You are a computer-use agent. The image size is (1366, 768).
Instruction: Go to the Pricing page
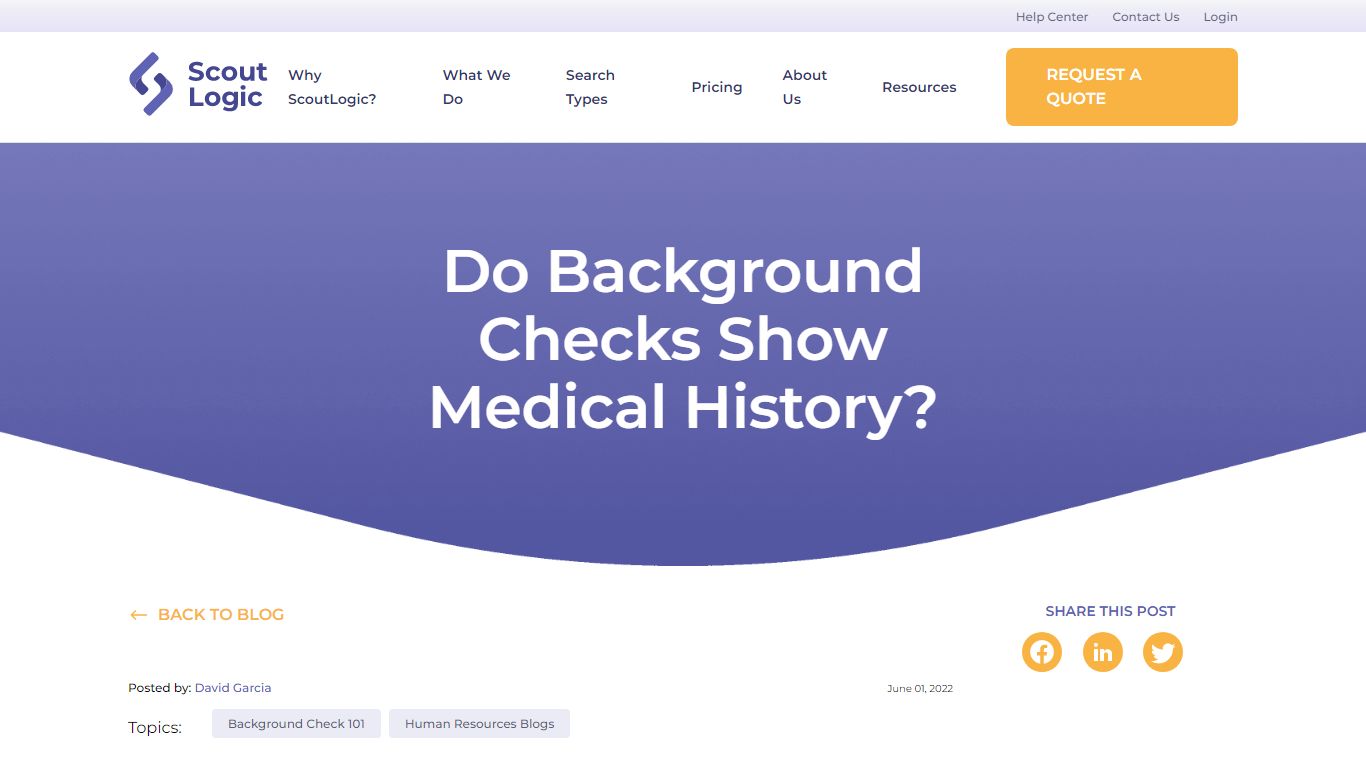717,87
